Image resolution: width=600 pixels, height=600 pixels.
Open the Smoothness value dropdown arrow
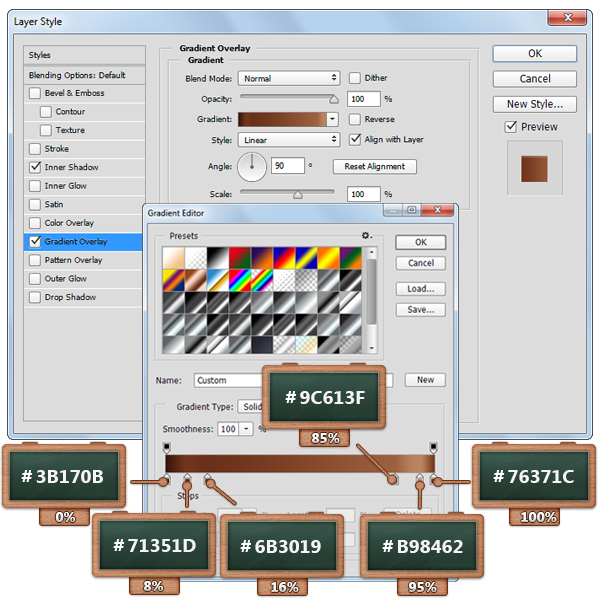[246, 429]
